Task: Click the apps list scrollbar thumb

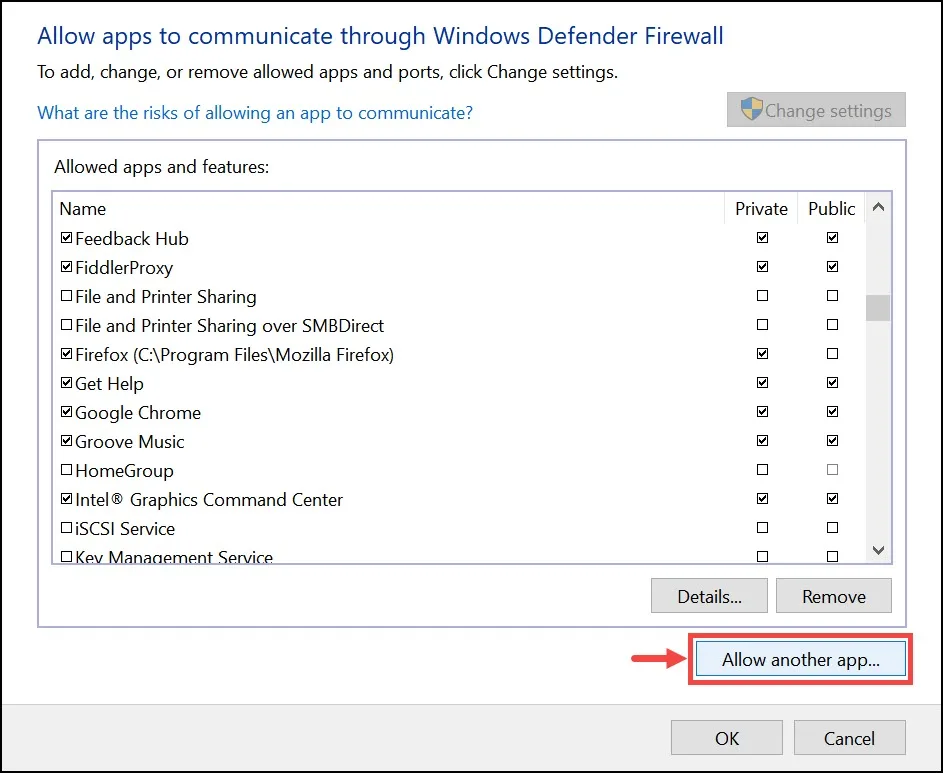Action: tap(878, 308)
